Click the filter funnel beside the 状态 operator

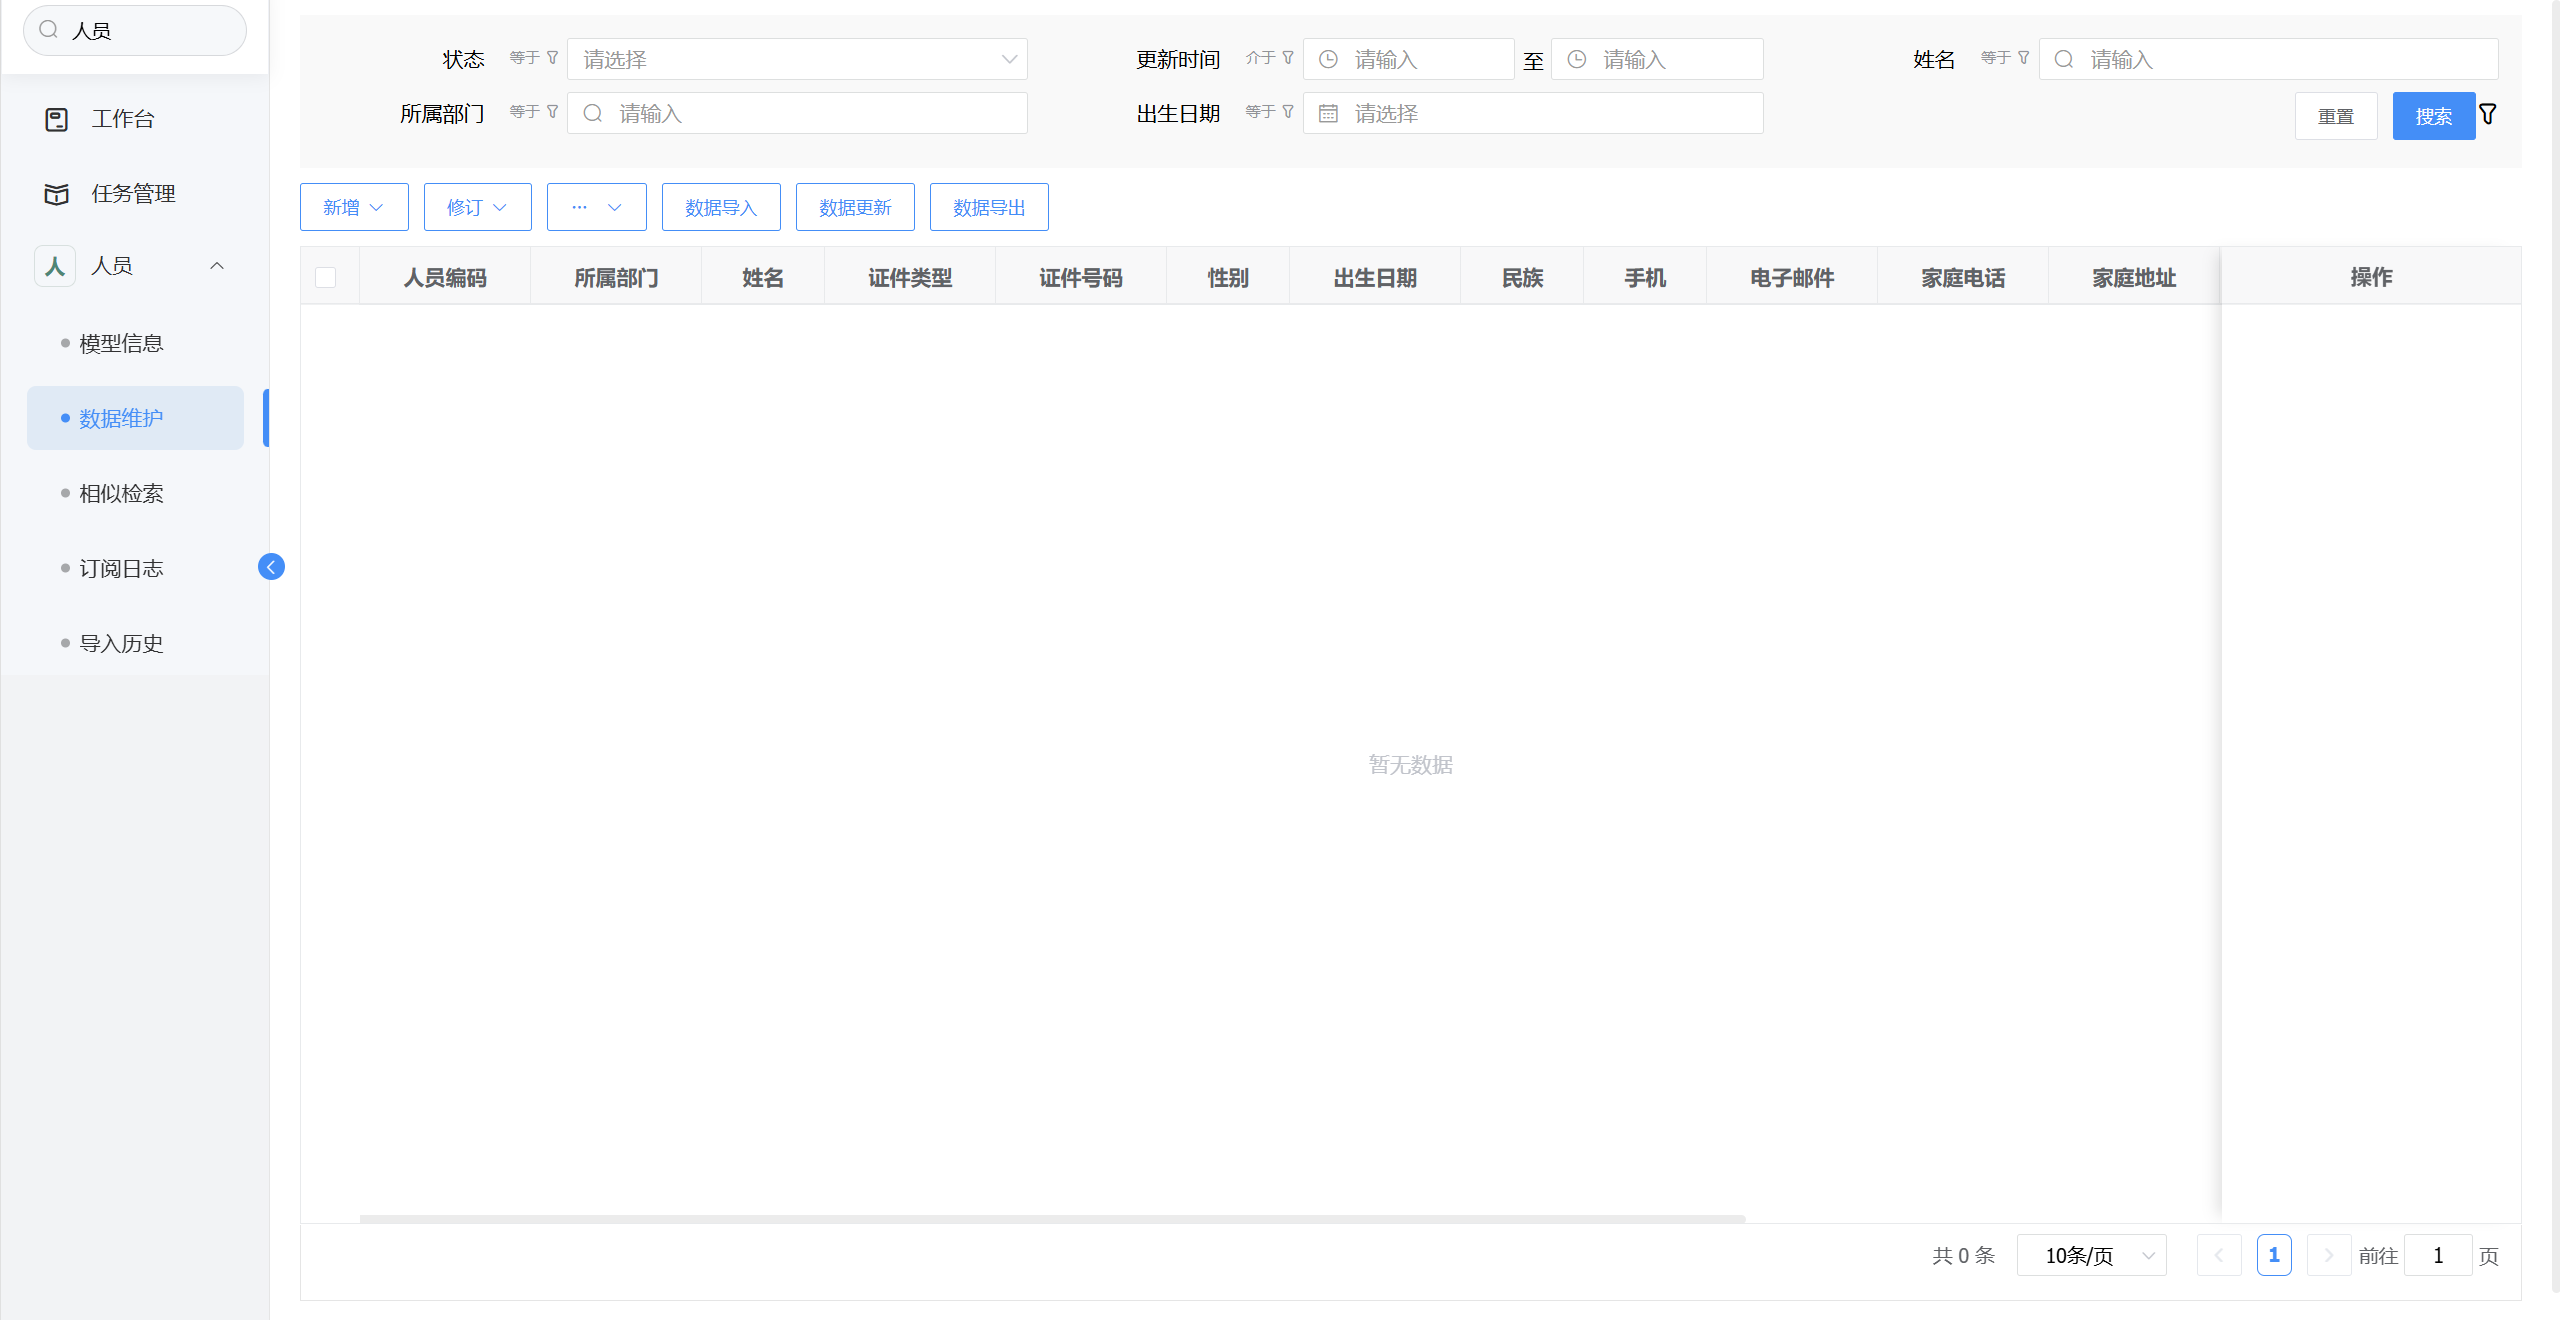[552, 58]
